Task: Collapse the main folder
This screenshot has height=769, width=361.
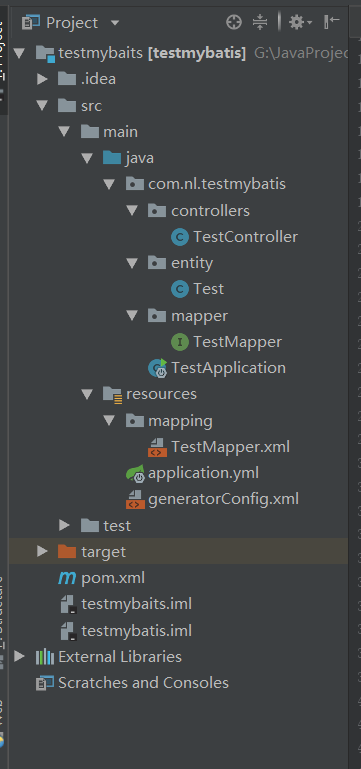Action: [65, 132]
